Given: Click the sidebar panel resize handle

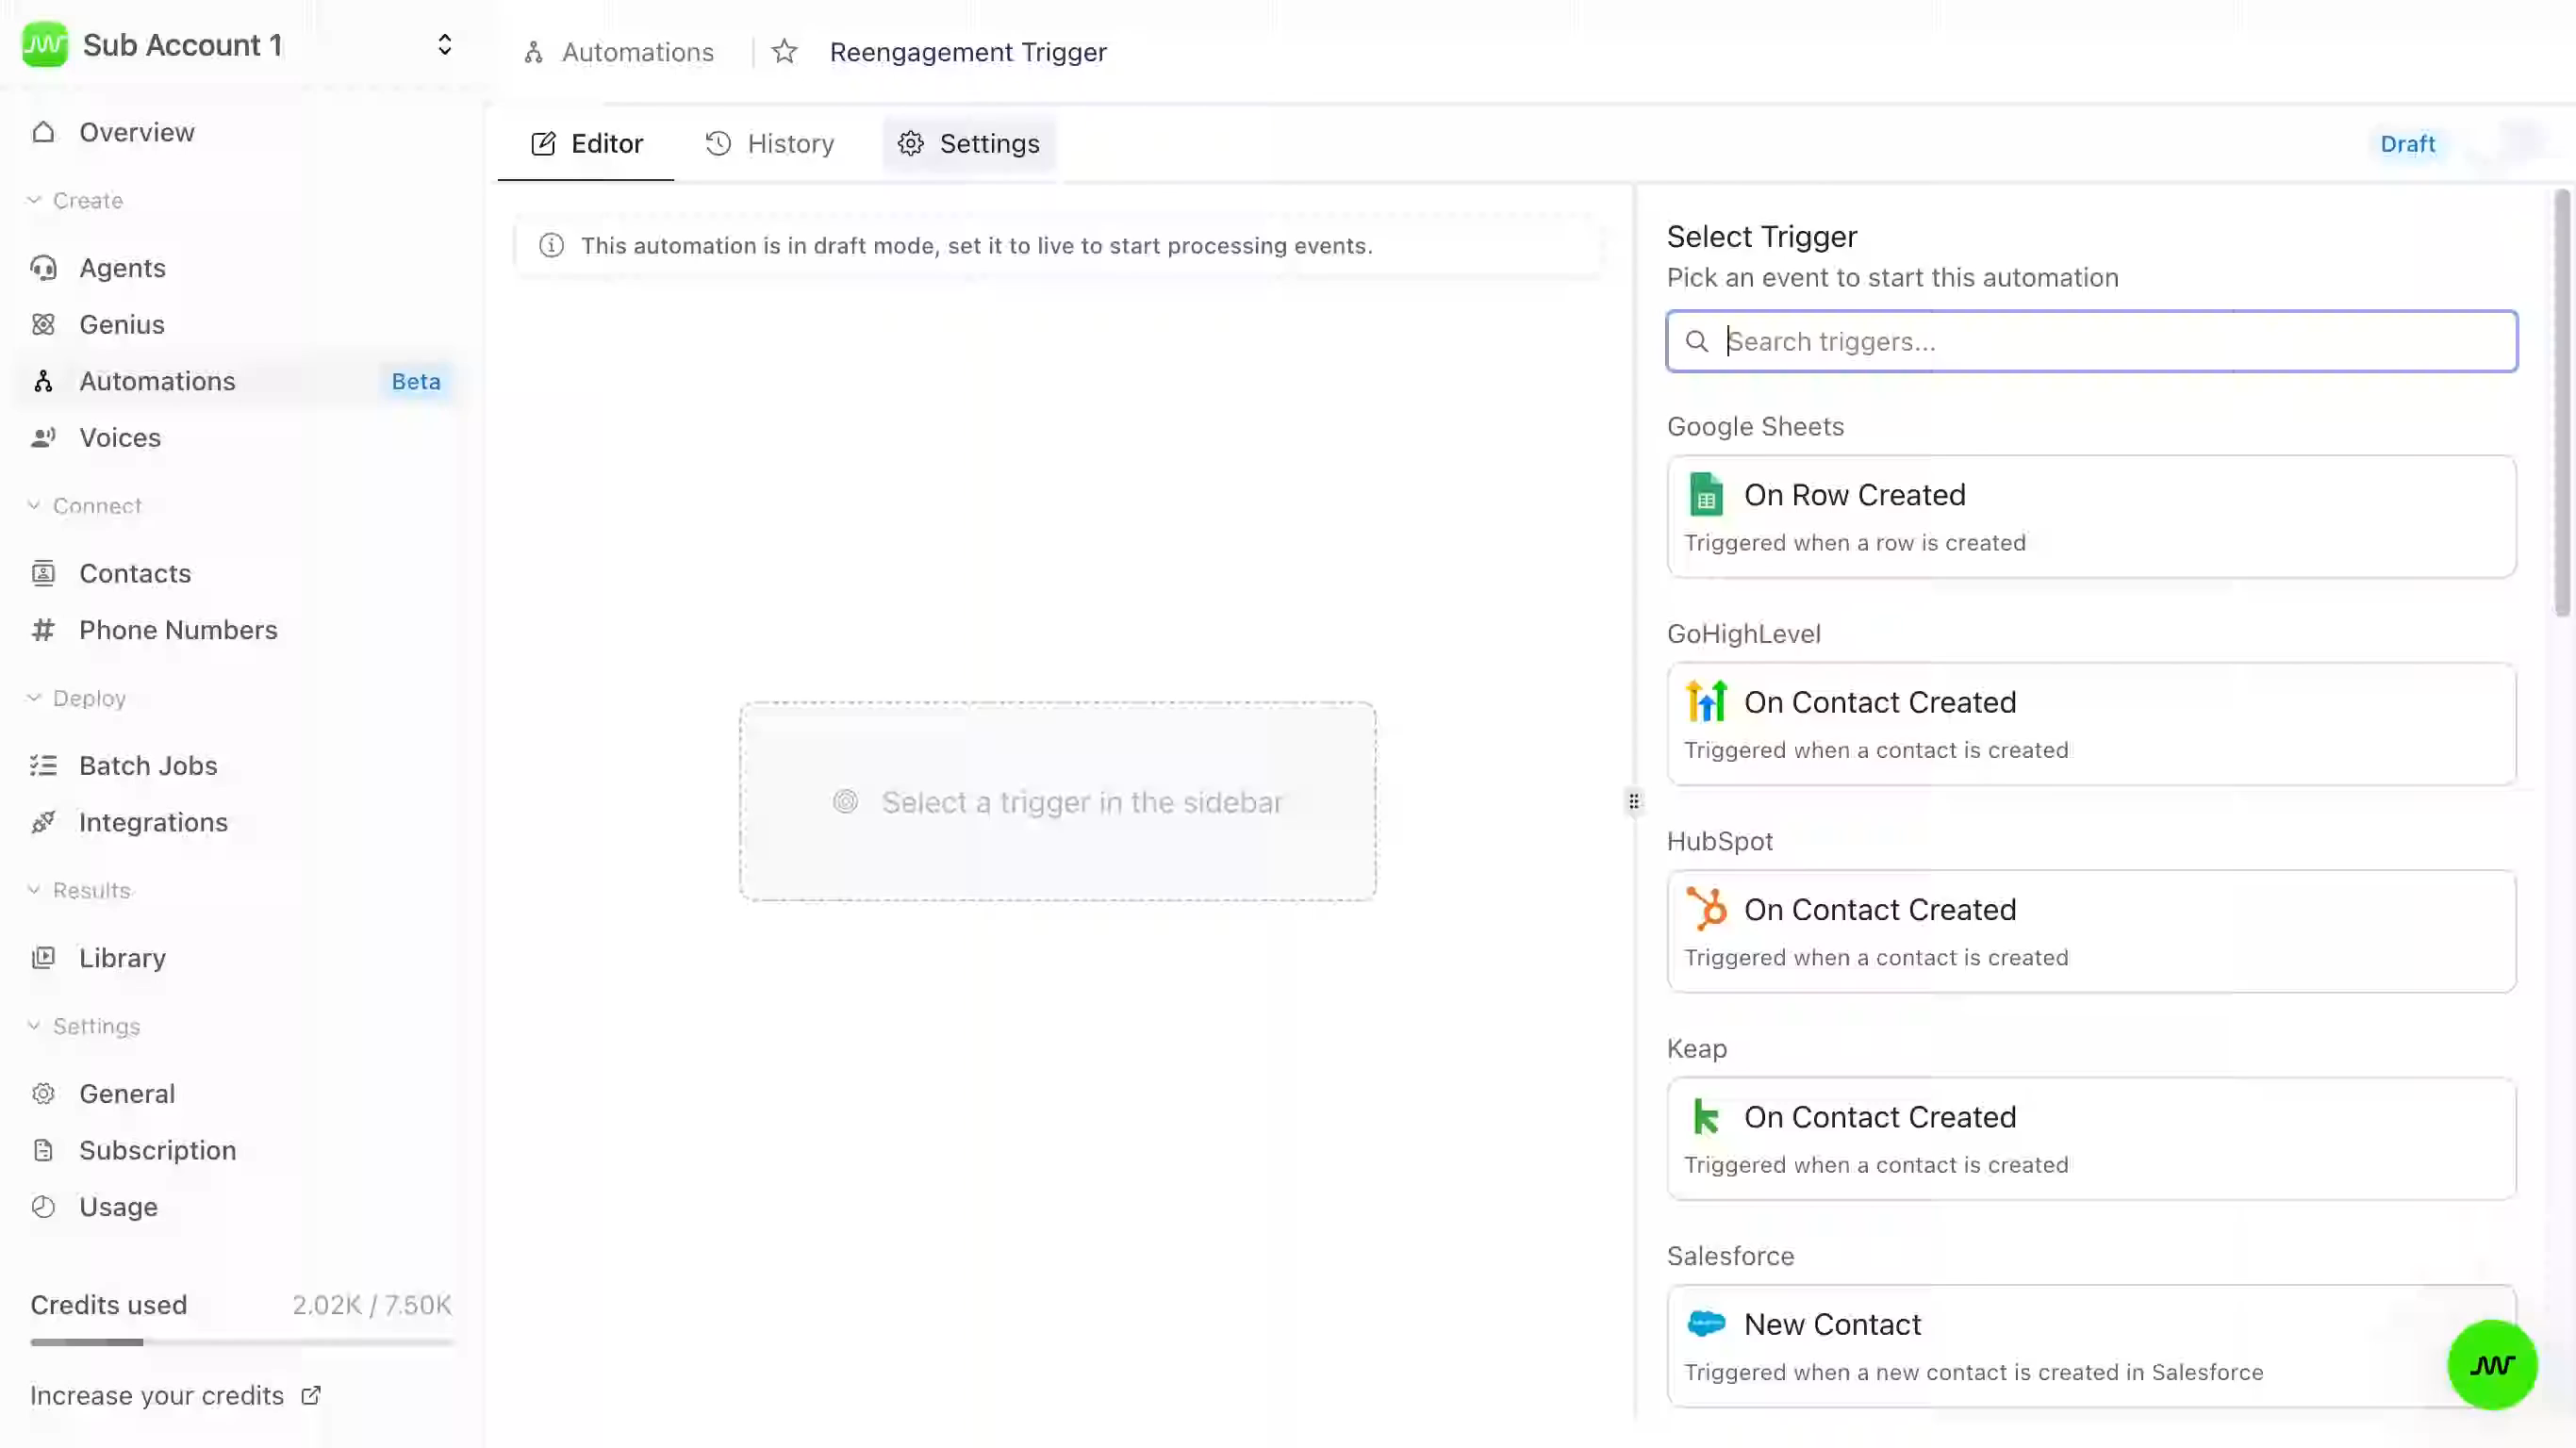Looking at the screenshot, I should click(1633, 801).
